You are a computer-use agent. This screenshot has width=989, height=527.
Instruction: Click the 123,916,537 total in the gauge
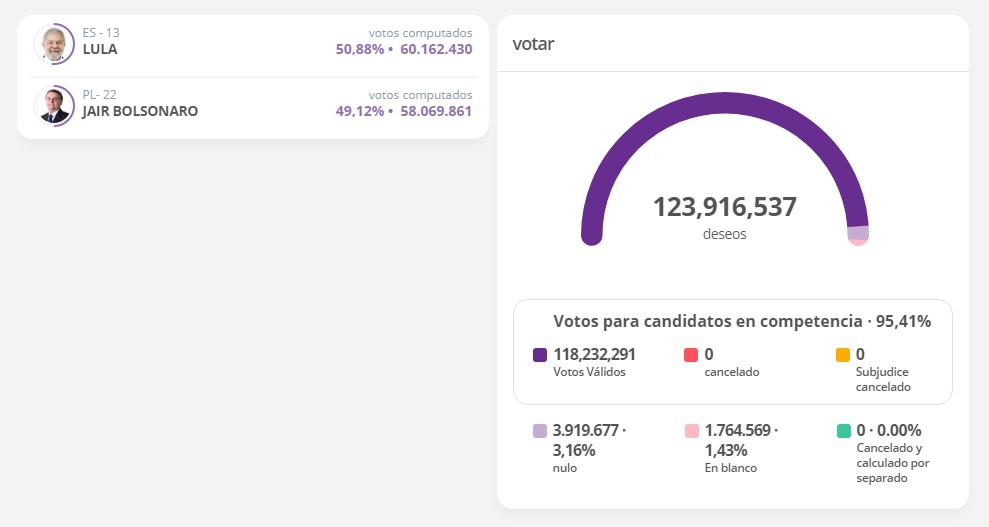click(x=724, y=208)
